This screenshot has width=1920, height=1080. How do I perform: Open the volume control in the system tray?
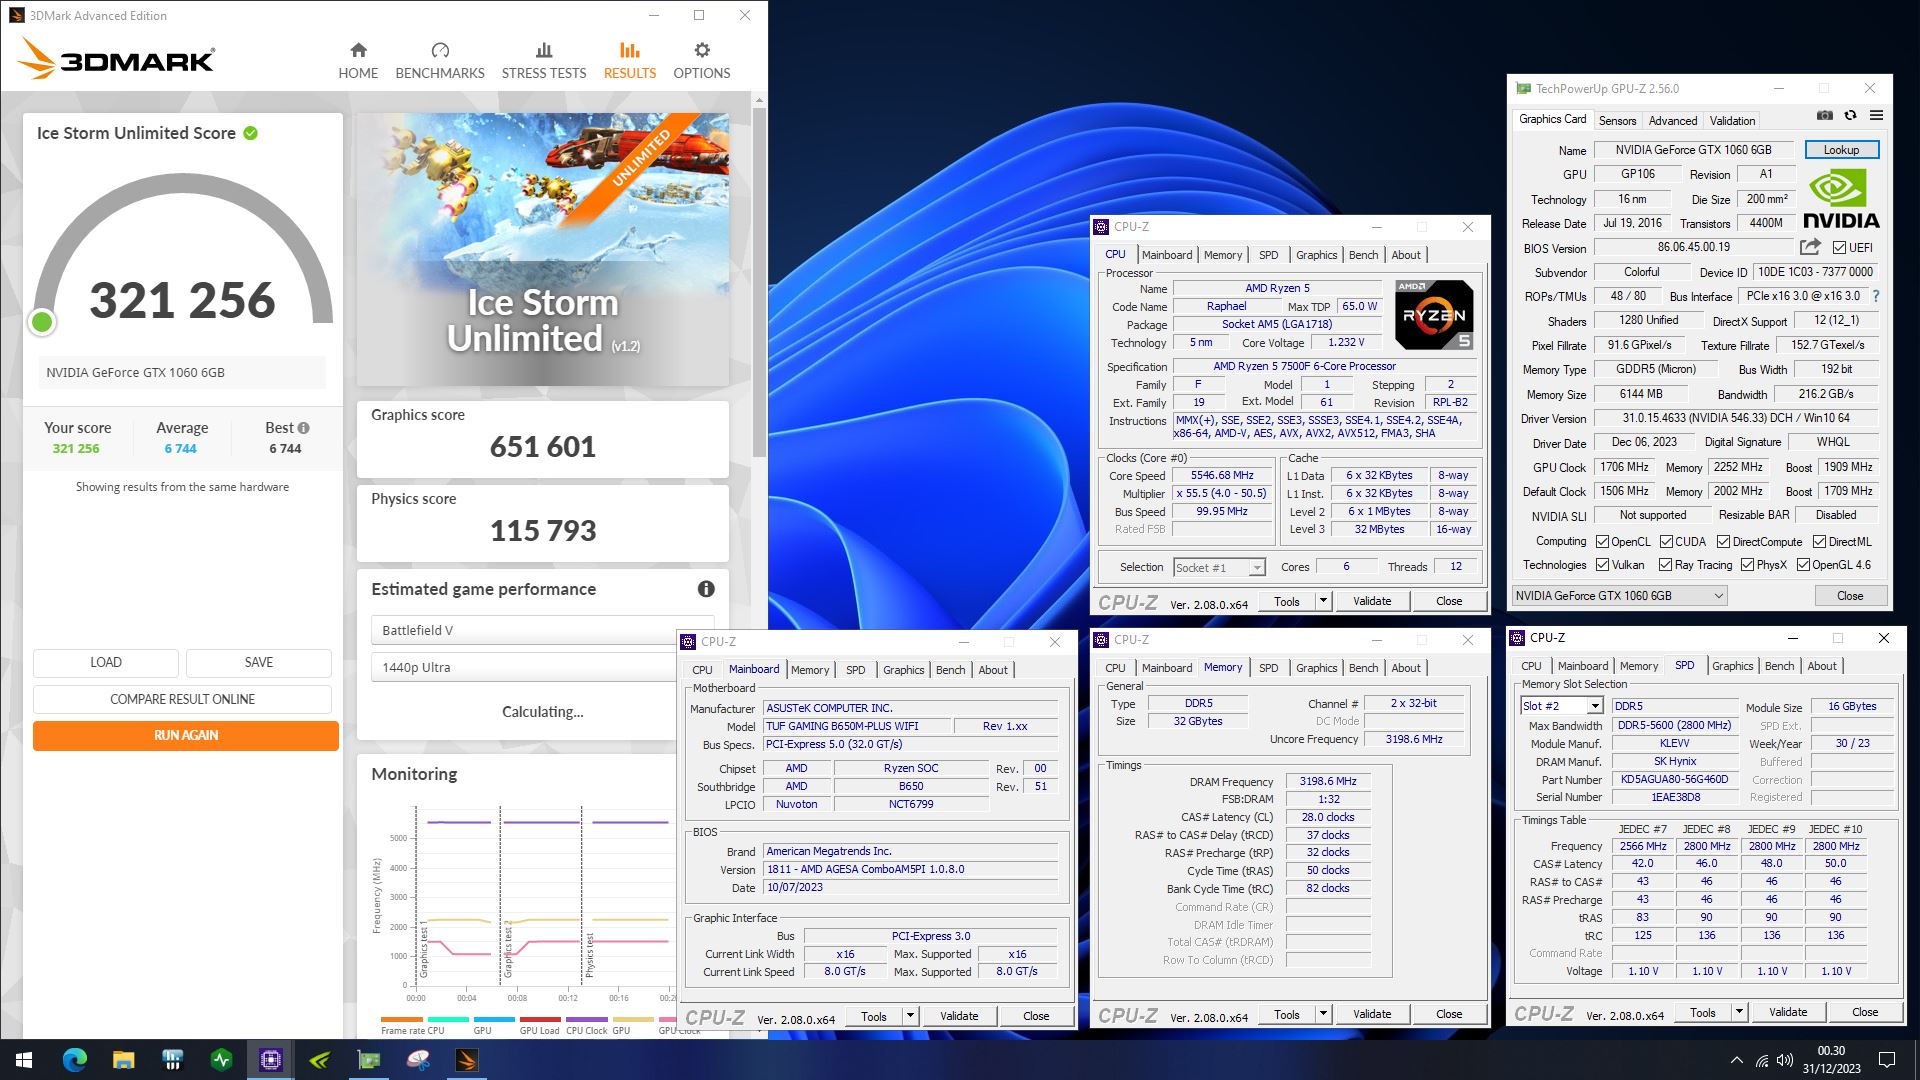[1784, 1060]
